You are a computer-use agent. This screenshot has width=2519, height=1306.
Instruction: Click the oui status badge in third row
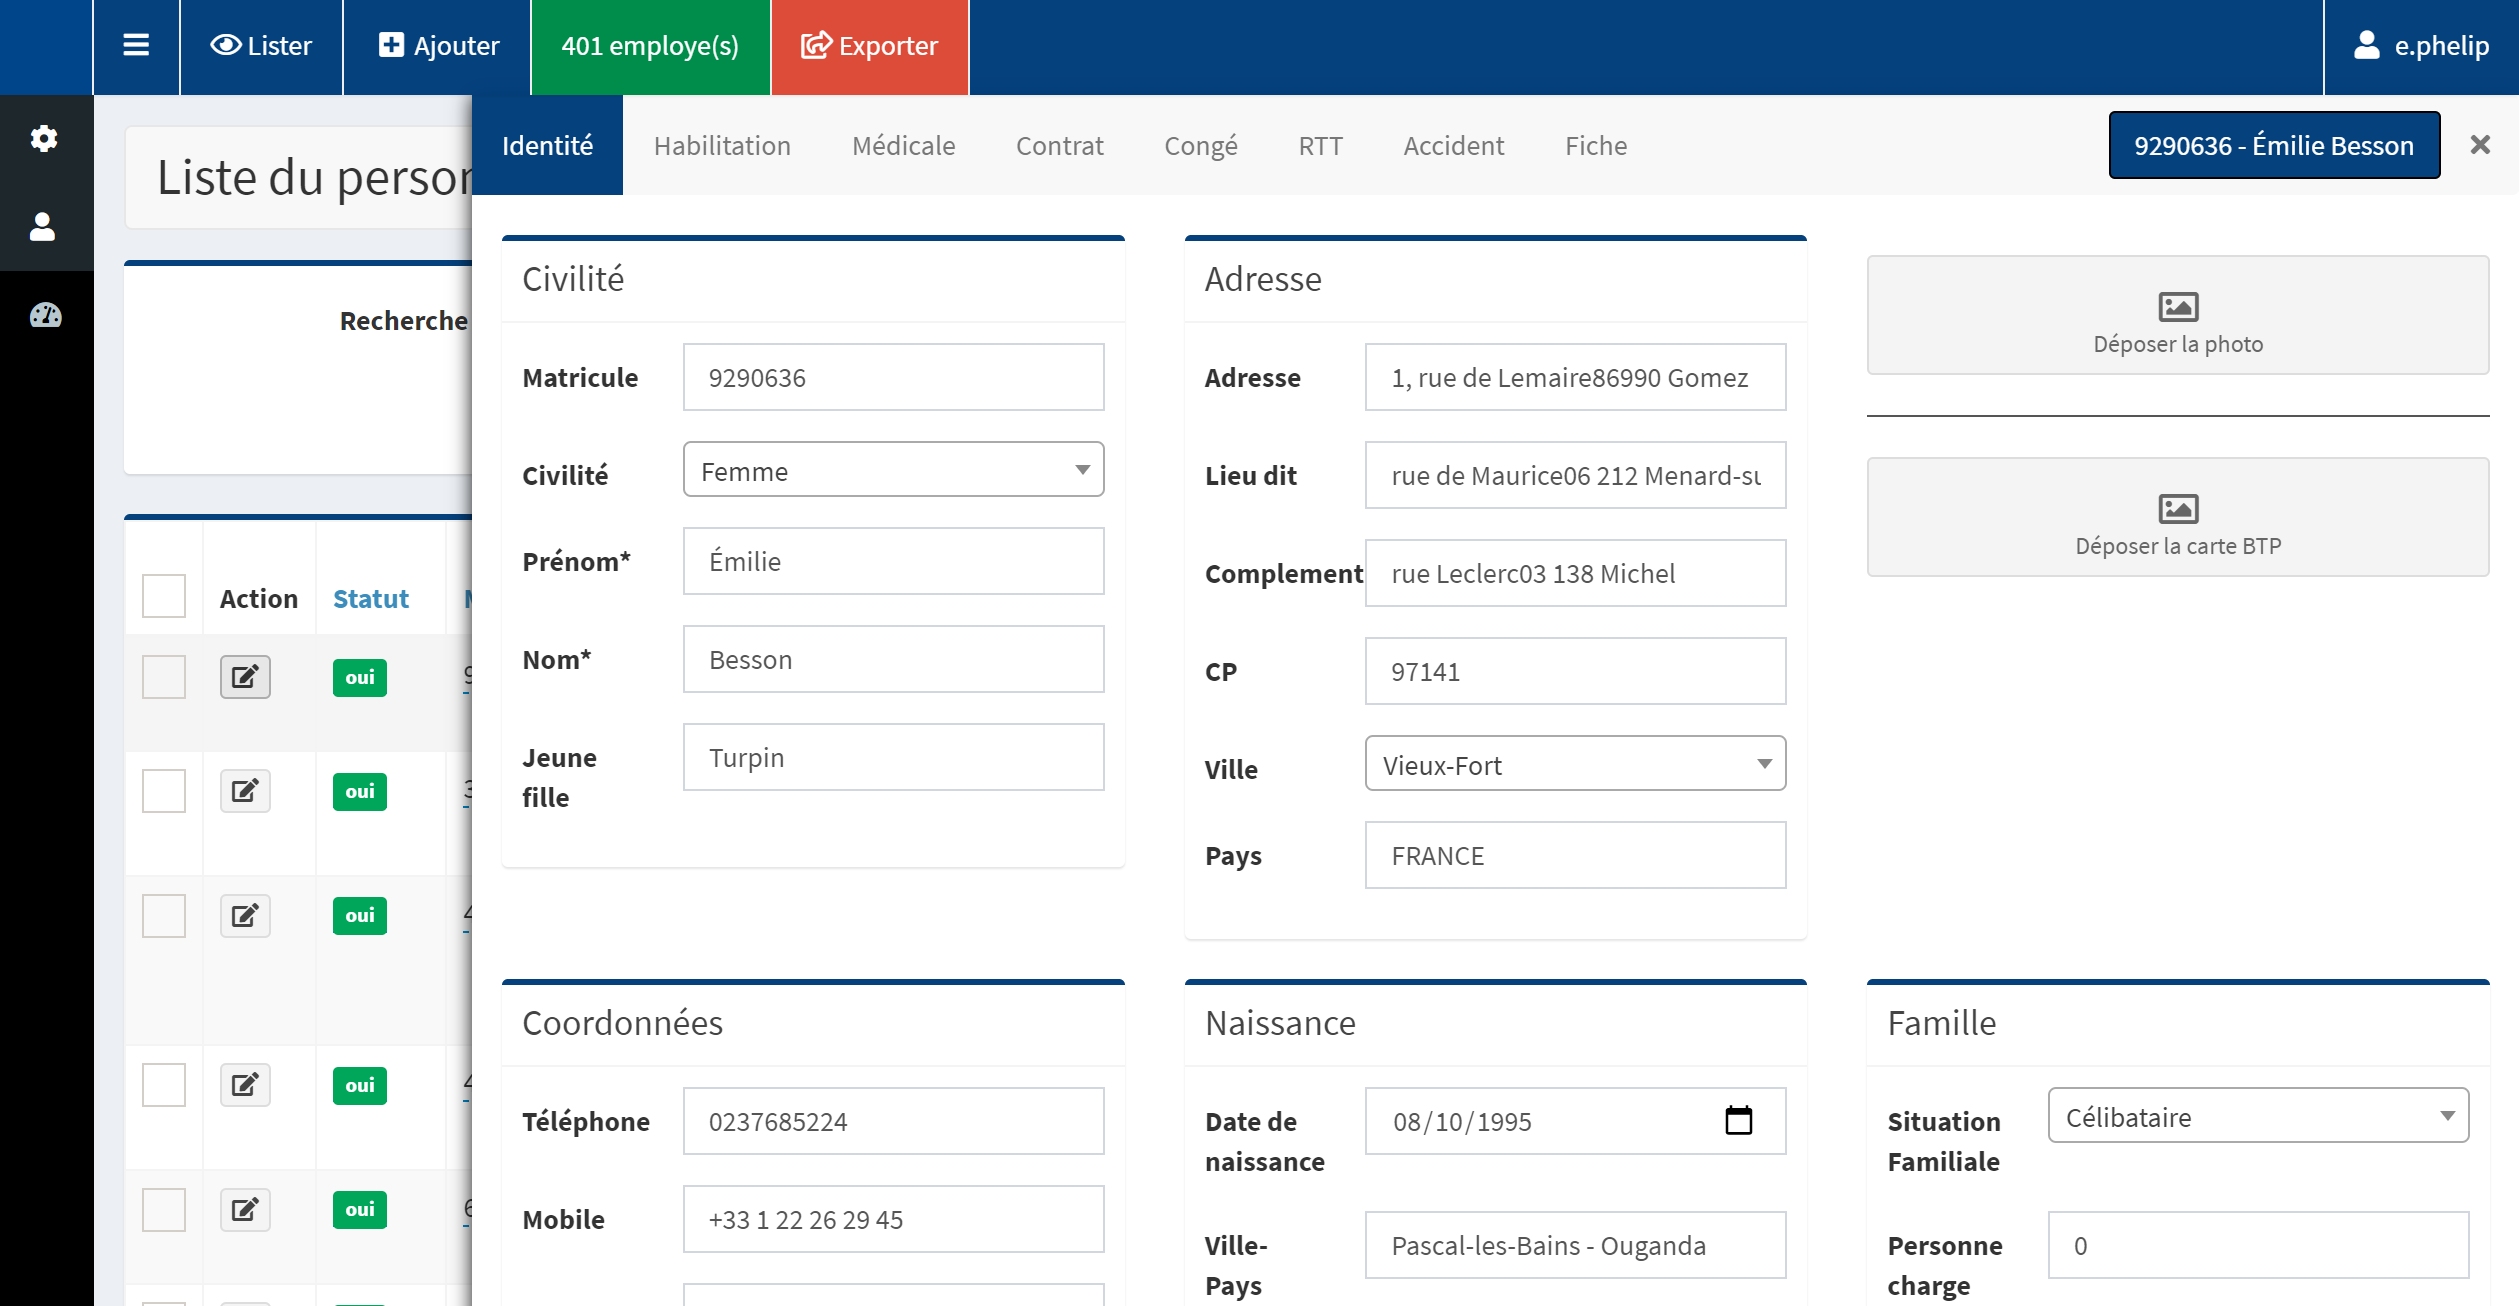click(x=360, y=915)
